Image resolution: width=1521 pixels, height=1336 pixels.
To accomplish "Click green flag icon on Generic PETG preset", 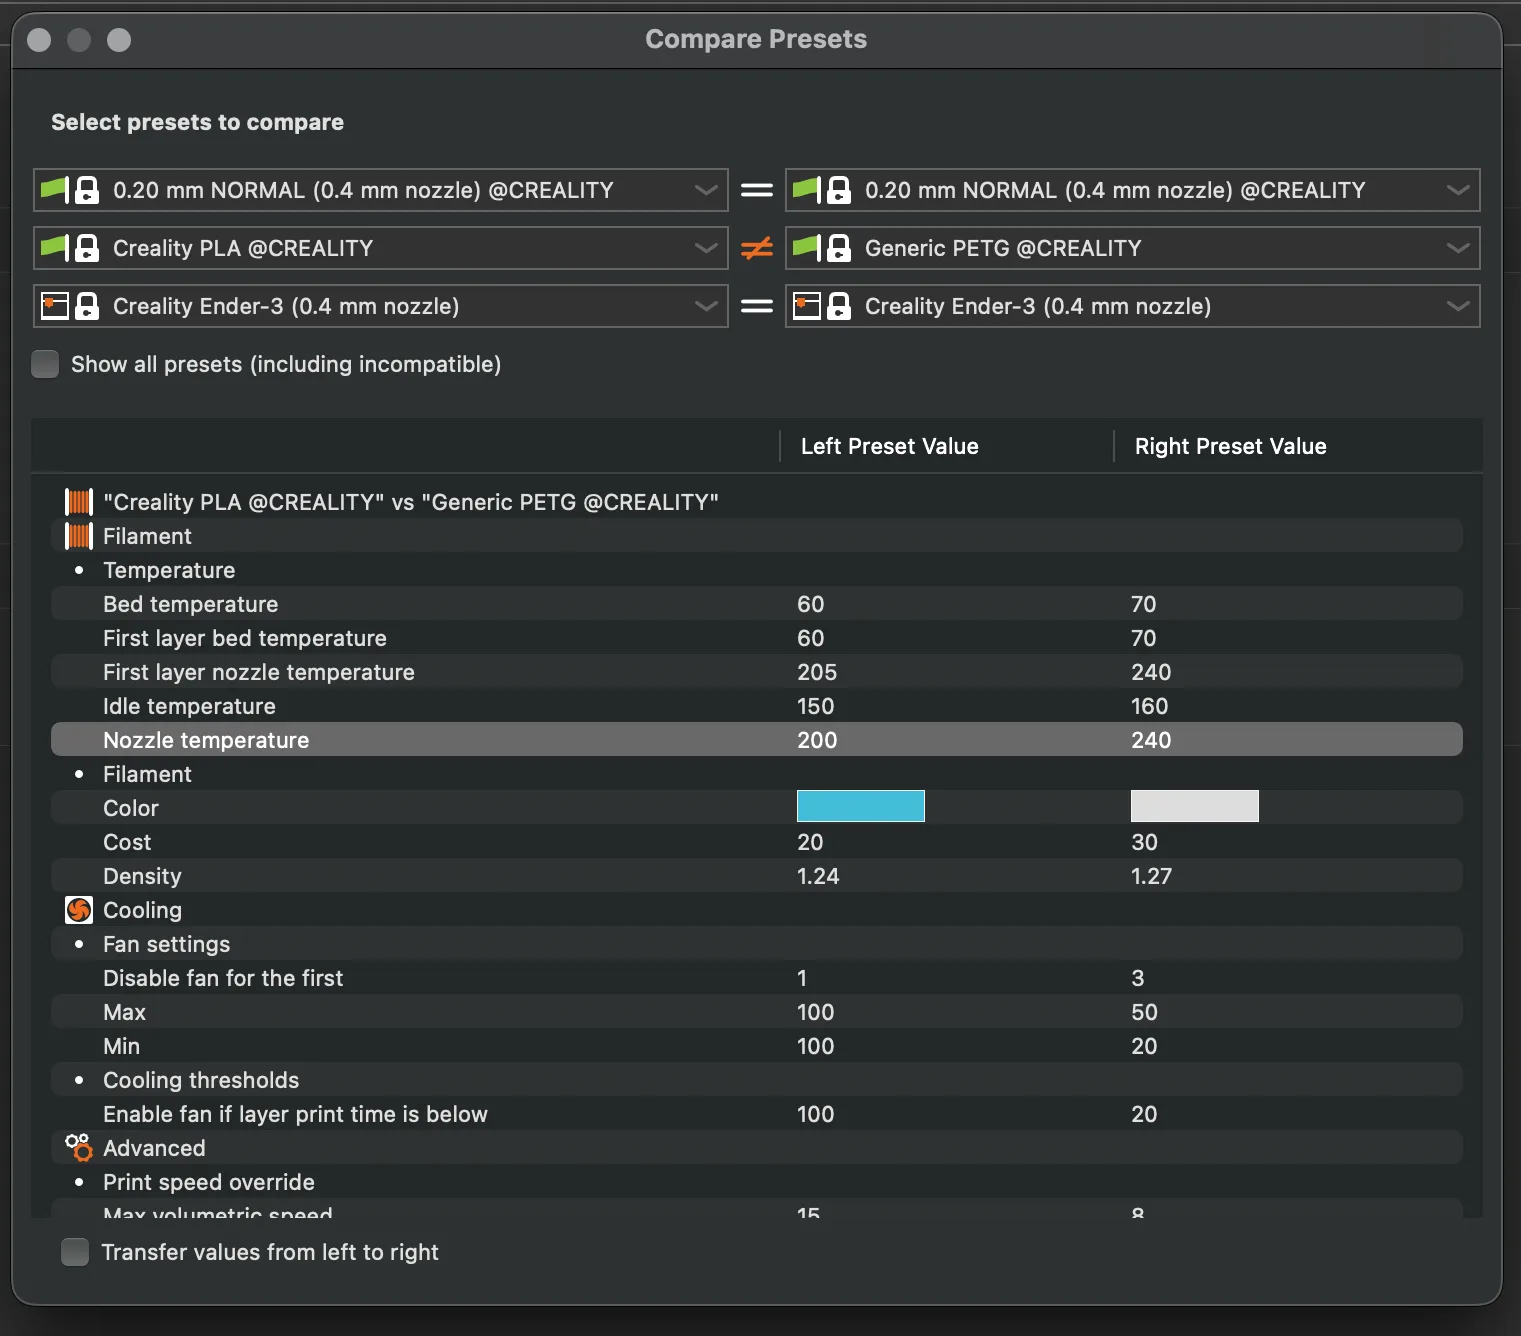I will (807, 248).
